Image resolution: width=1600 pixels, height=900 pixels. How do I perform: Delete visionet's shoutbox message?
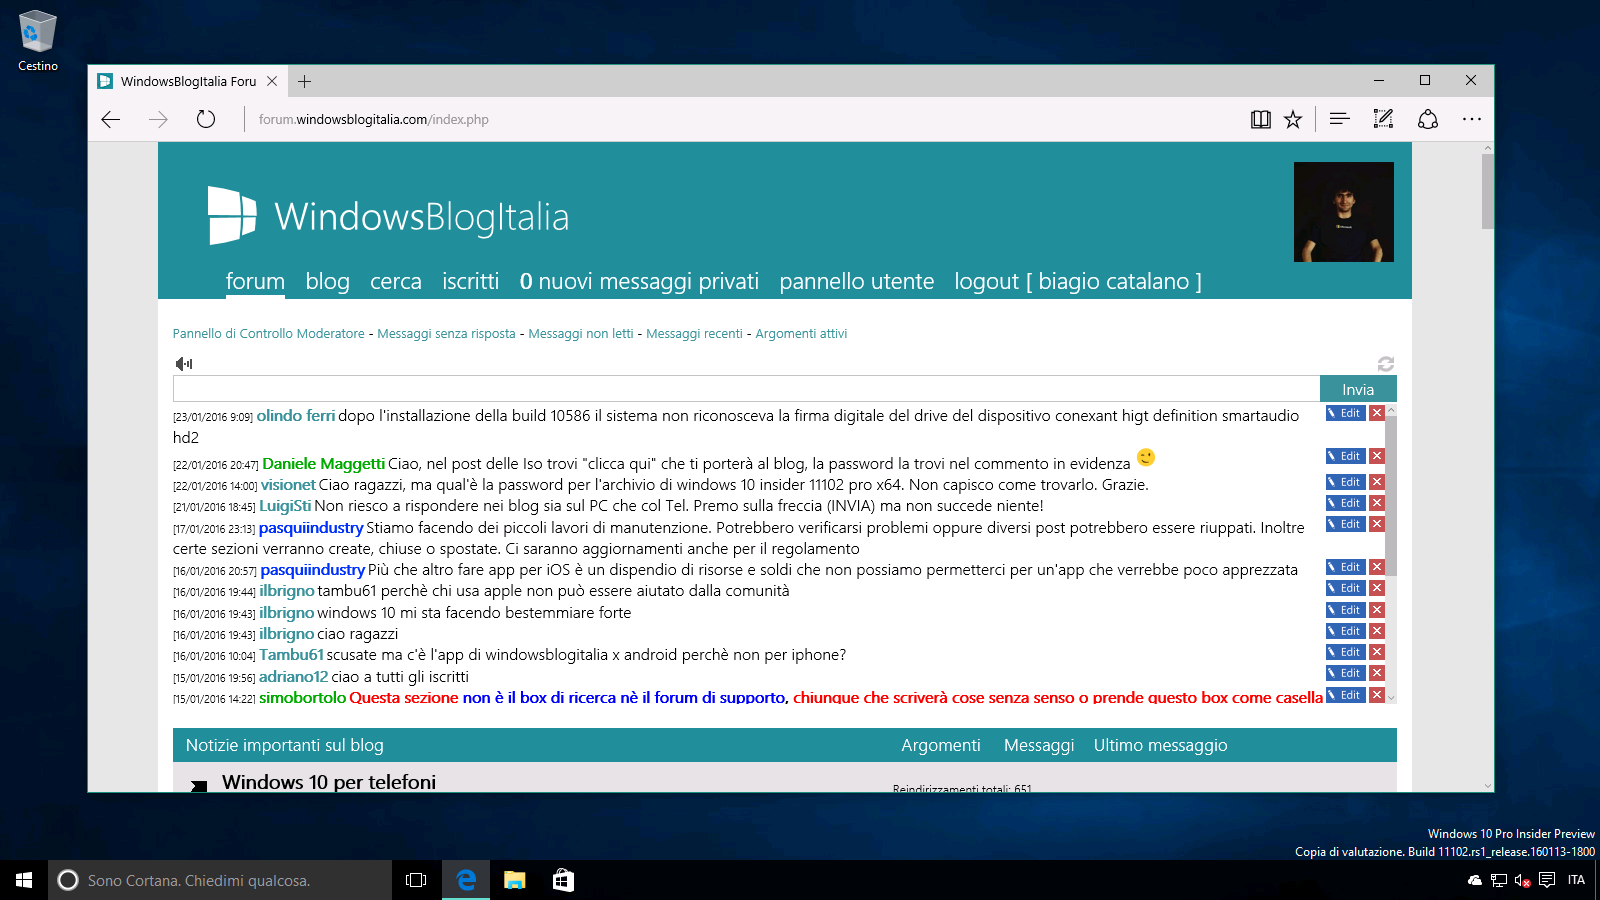tap(1377, 482)
